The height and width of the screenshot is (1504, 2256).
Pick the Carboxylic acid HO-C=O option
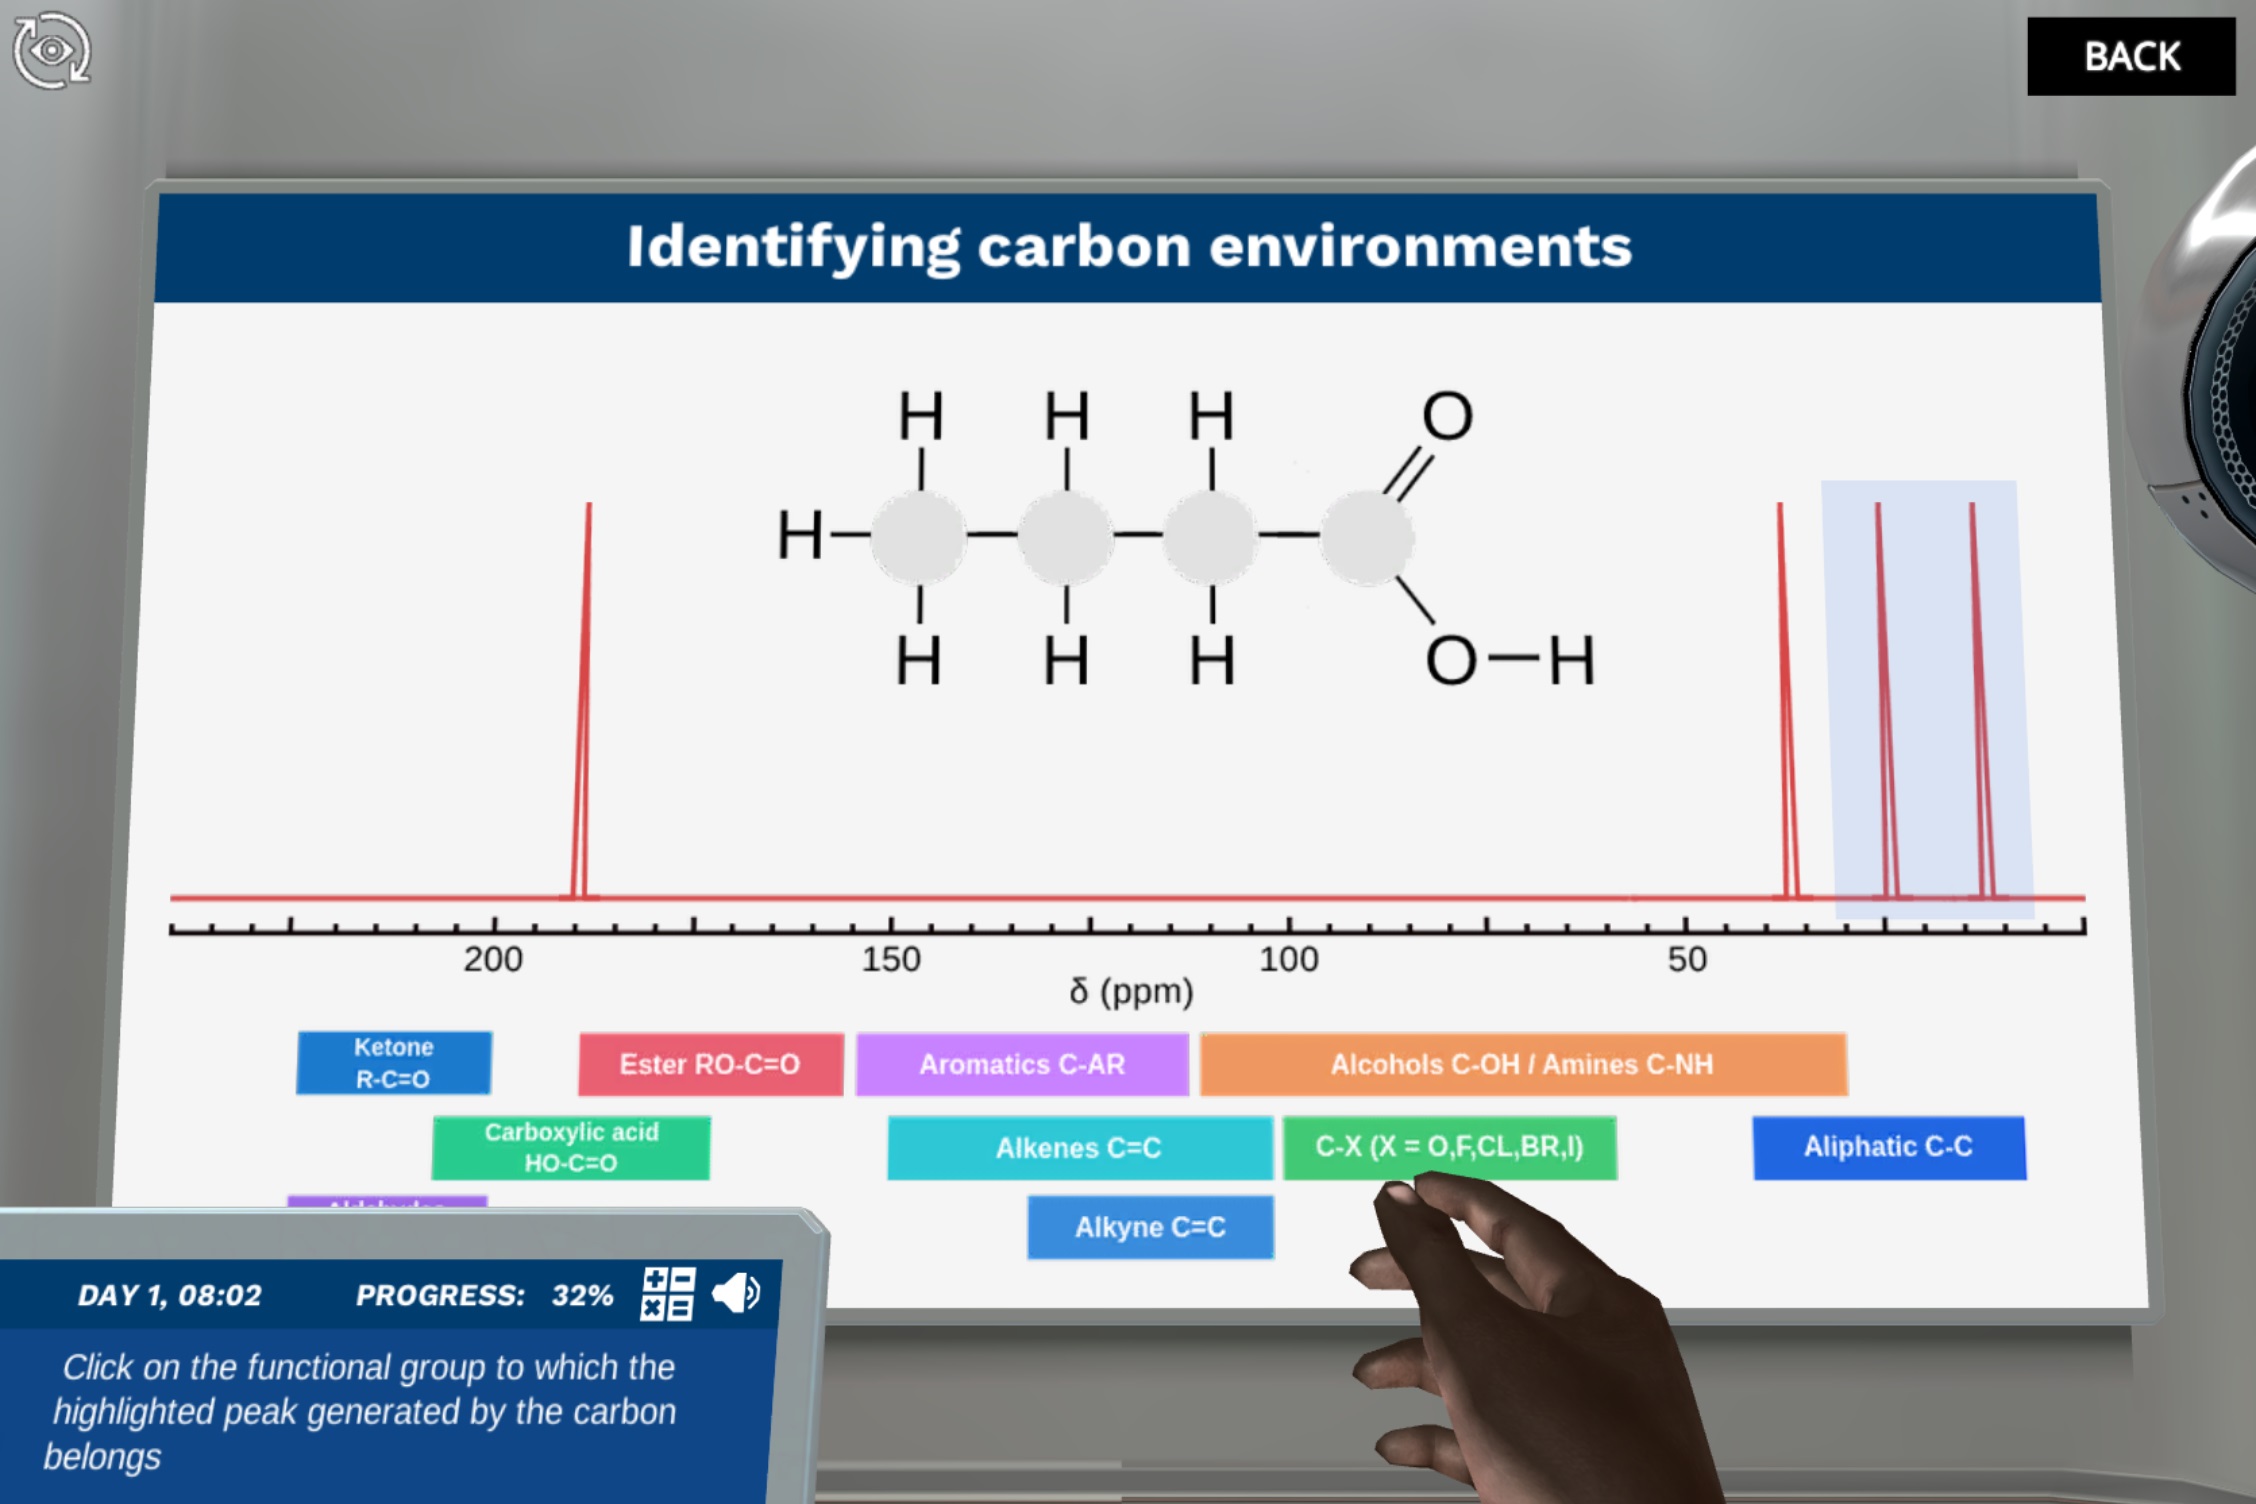point(571,1148)
